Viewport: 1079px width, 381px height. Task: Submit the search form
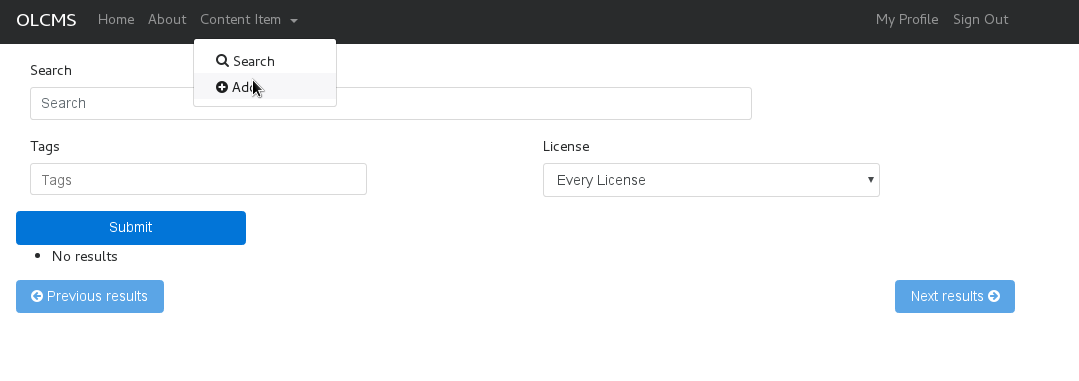click(x=131, y=228)
